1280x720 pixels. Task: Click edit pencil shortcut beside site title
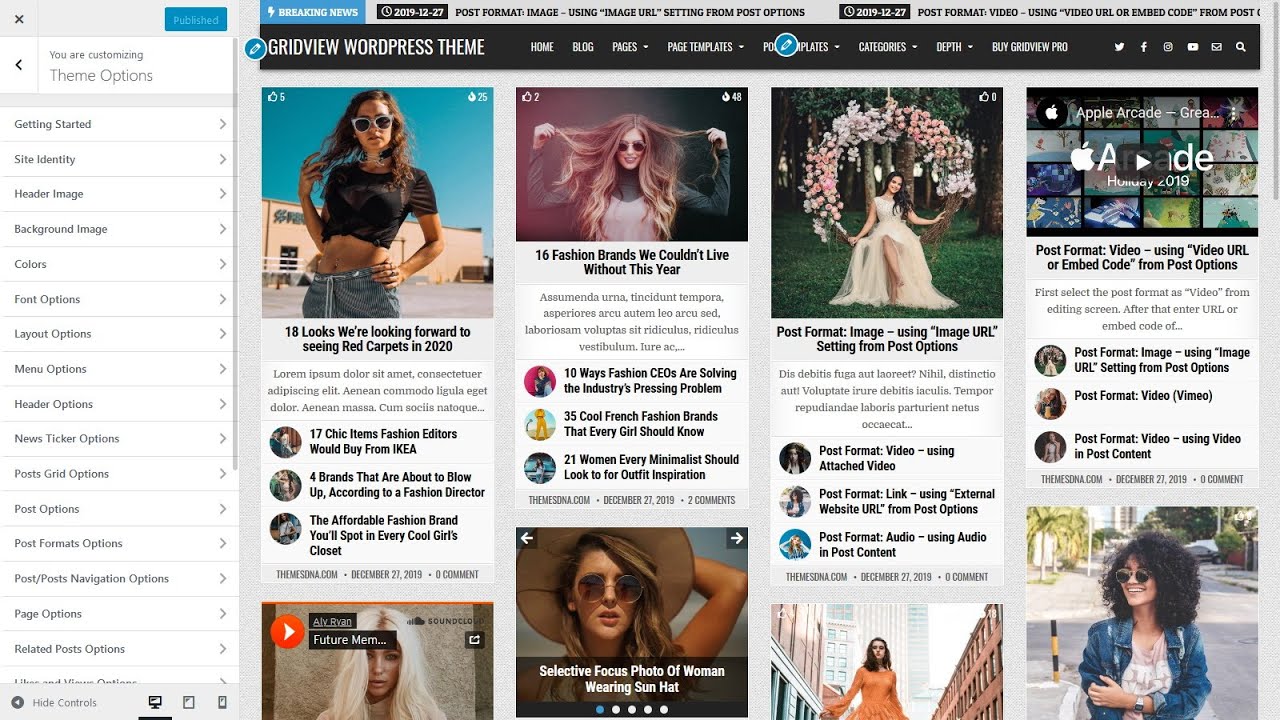[x=255, y=47]
